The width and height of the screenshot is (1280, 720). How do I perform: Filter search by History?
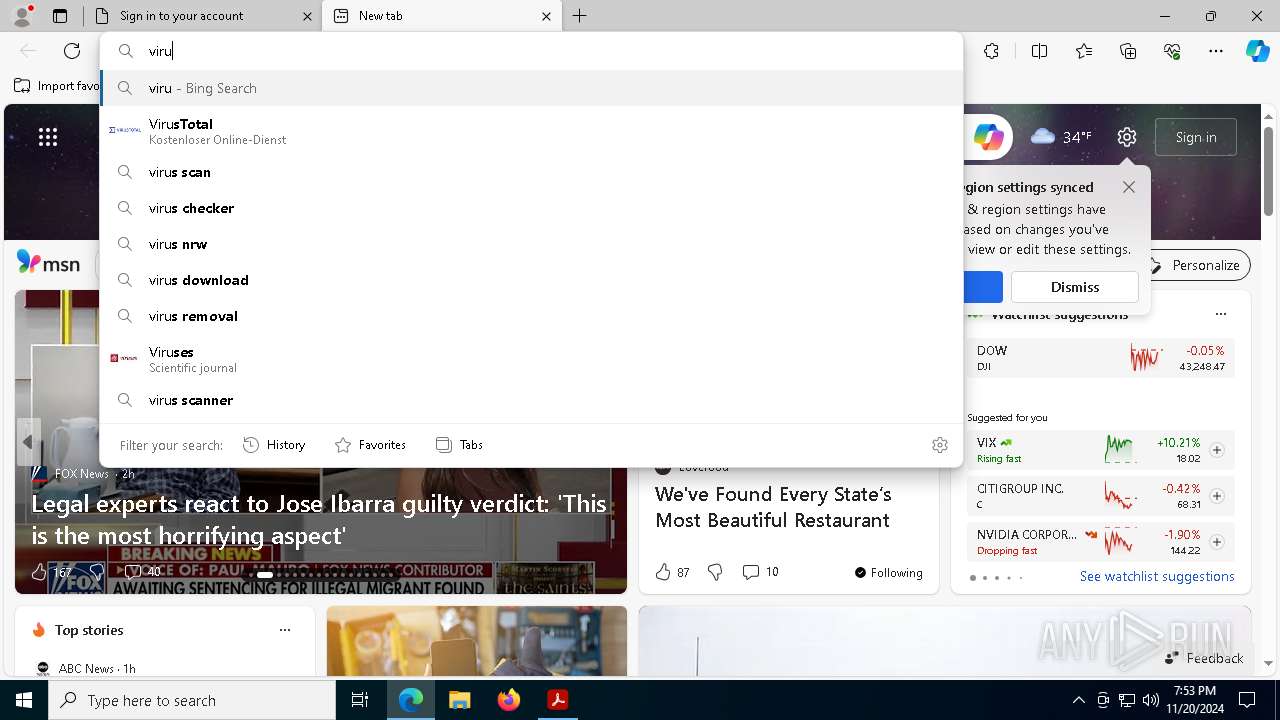tap(274, 445)
